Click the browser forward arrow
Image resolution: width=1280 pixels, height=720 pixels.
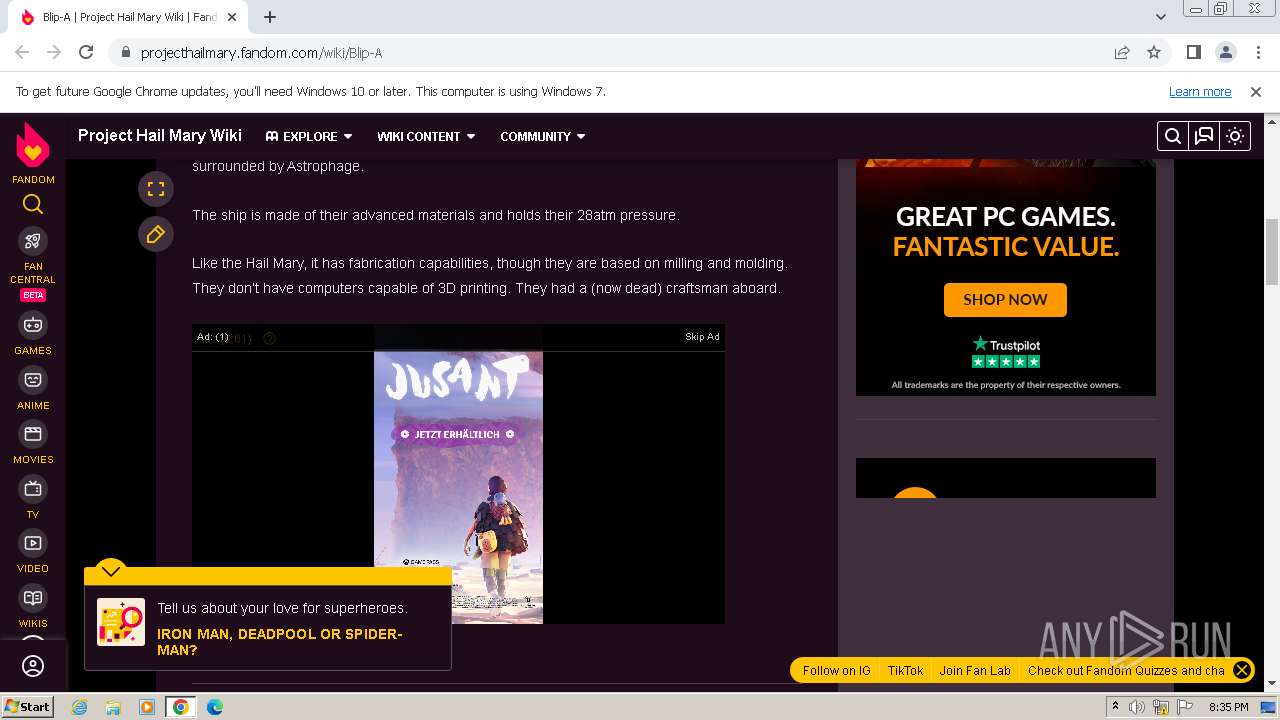[x=54, y=52]
